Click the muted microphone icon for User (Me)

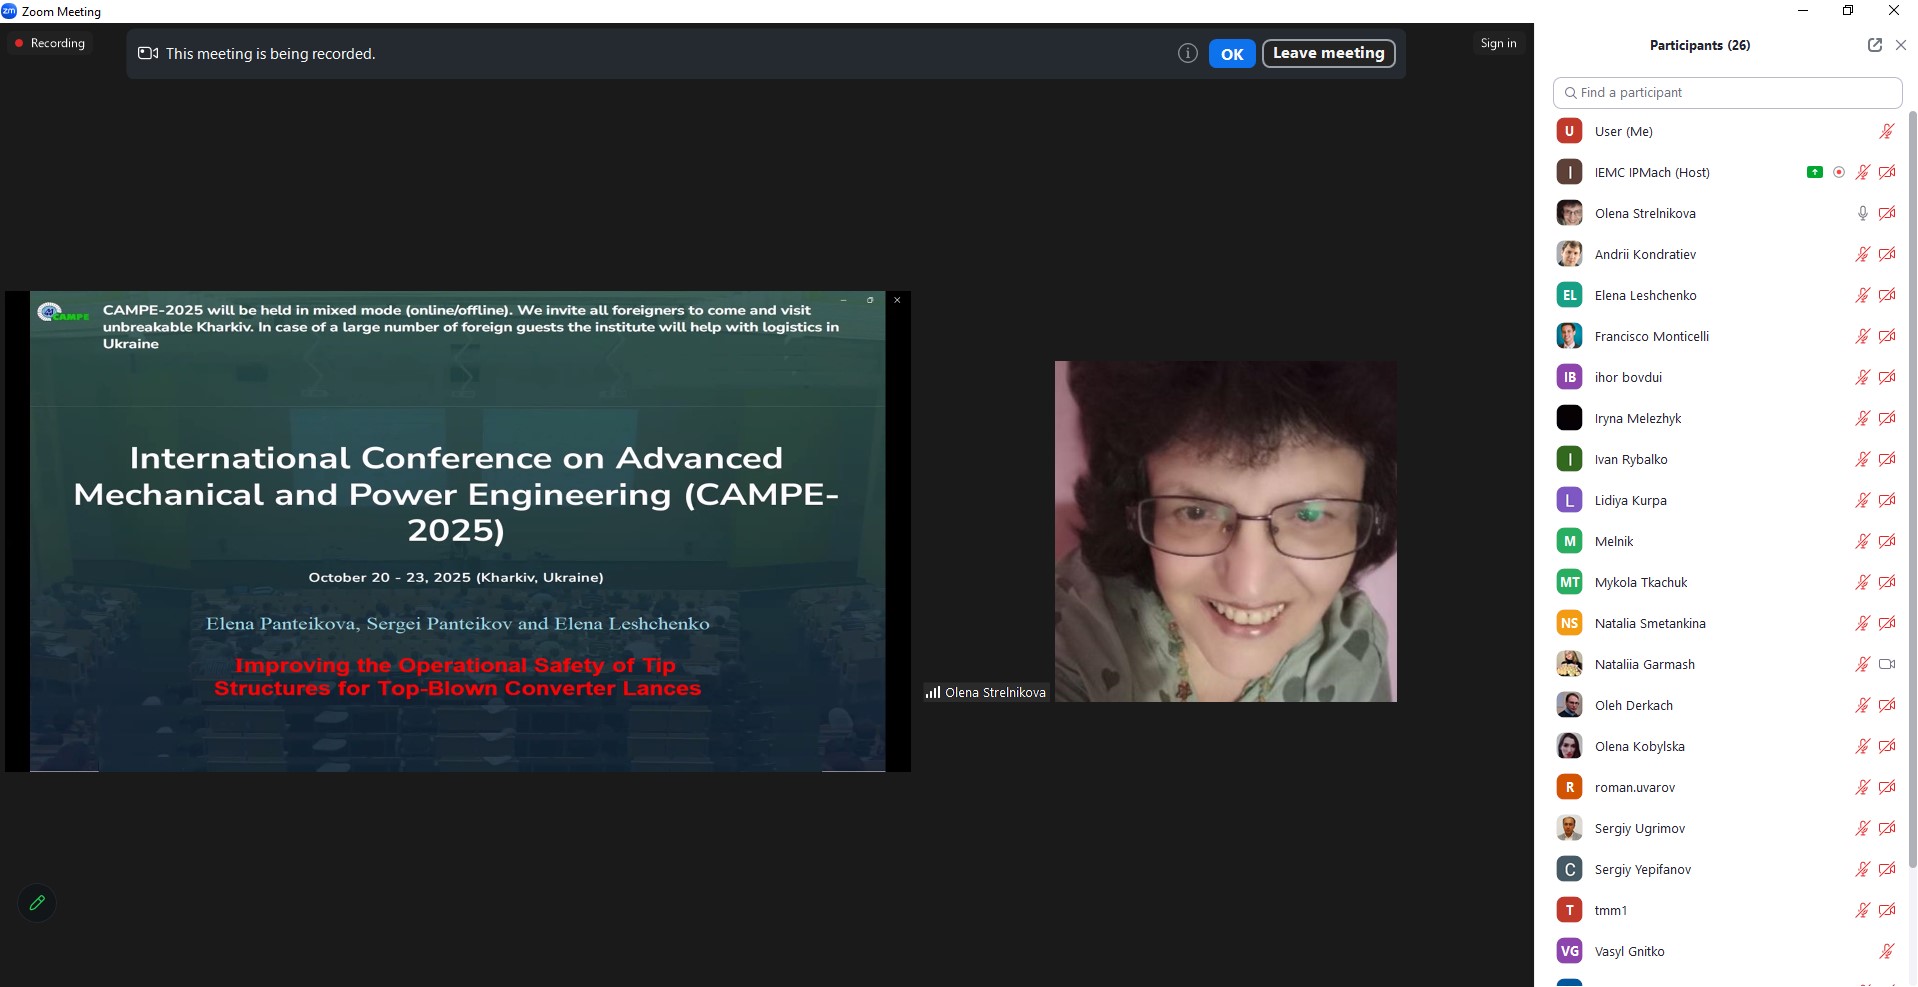point(1886,132)
